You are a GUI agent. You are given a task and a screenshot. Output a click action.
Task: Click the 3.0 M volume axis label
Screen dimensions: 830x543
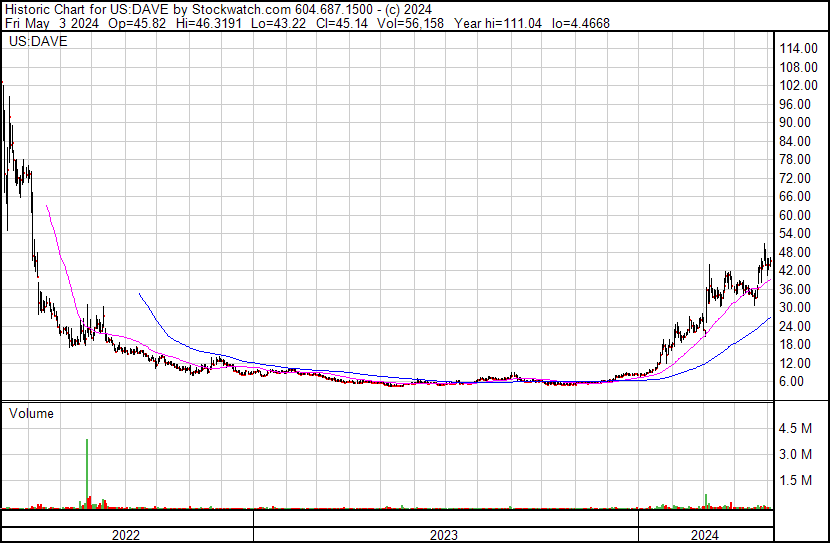796,454
